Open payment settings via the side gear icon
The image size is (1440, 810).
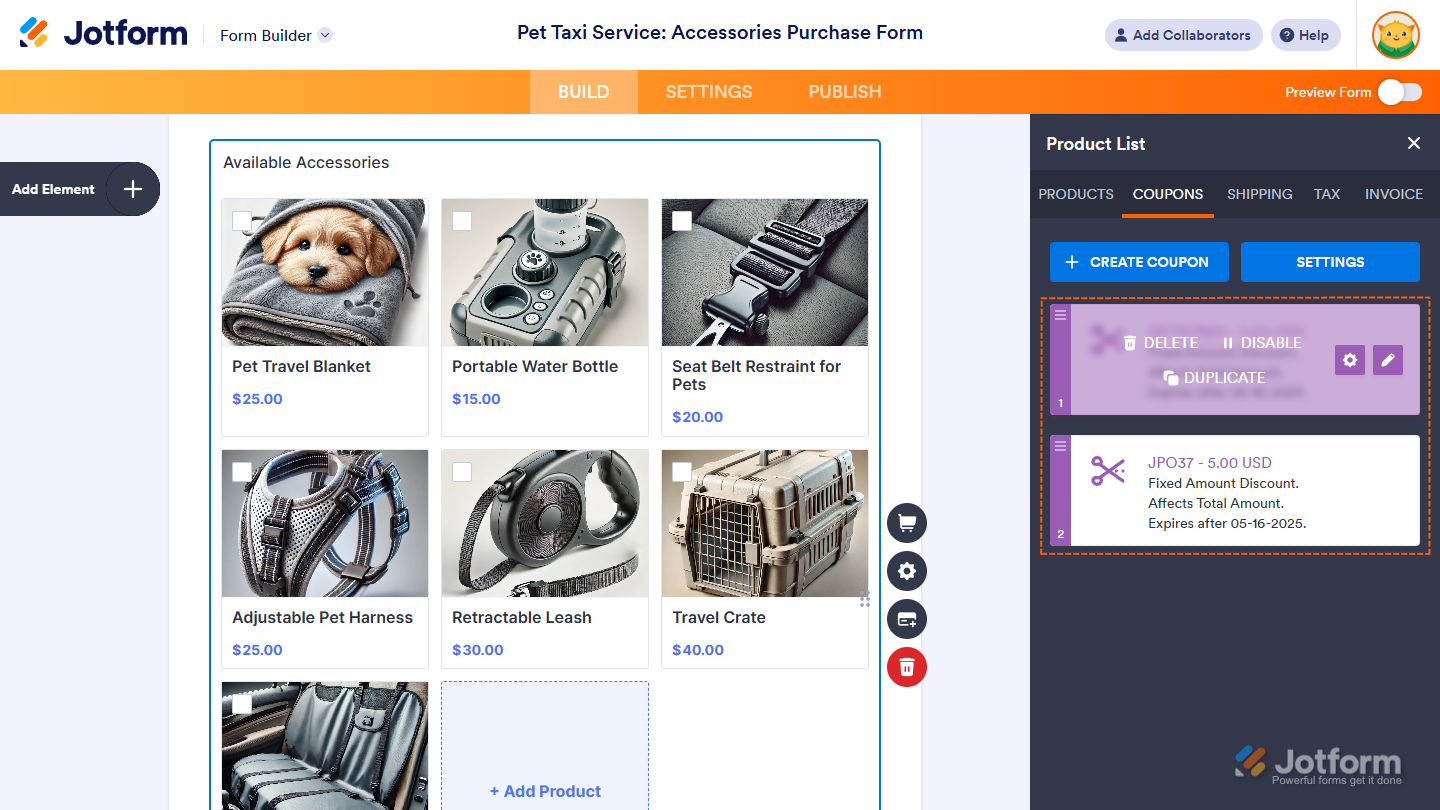click(907, 571)
